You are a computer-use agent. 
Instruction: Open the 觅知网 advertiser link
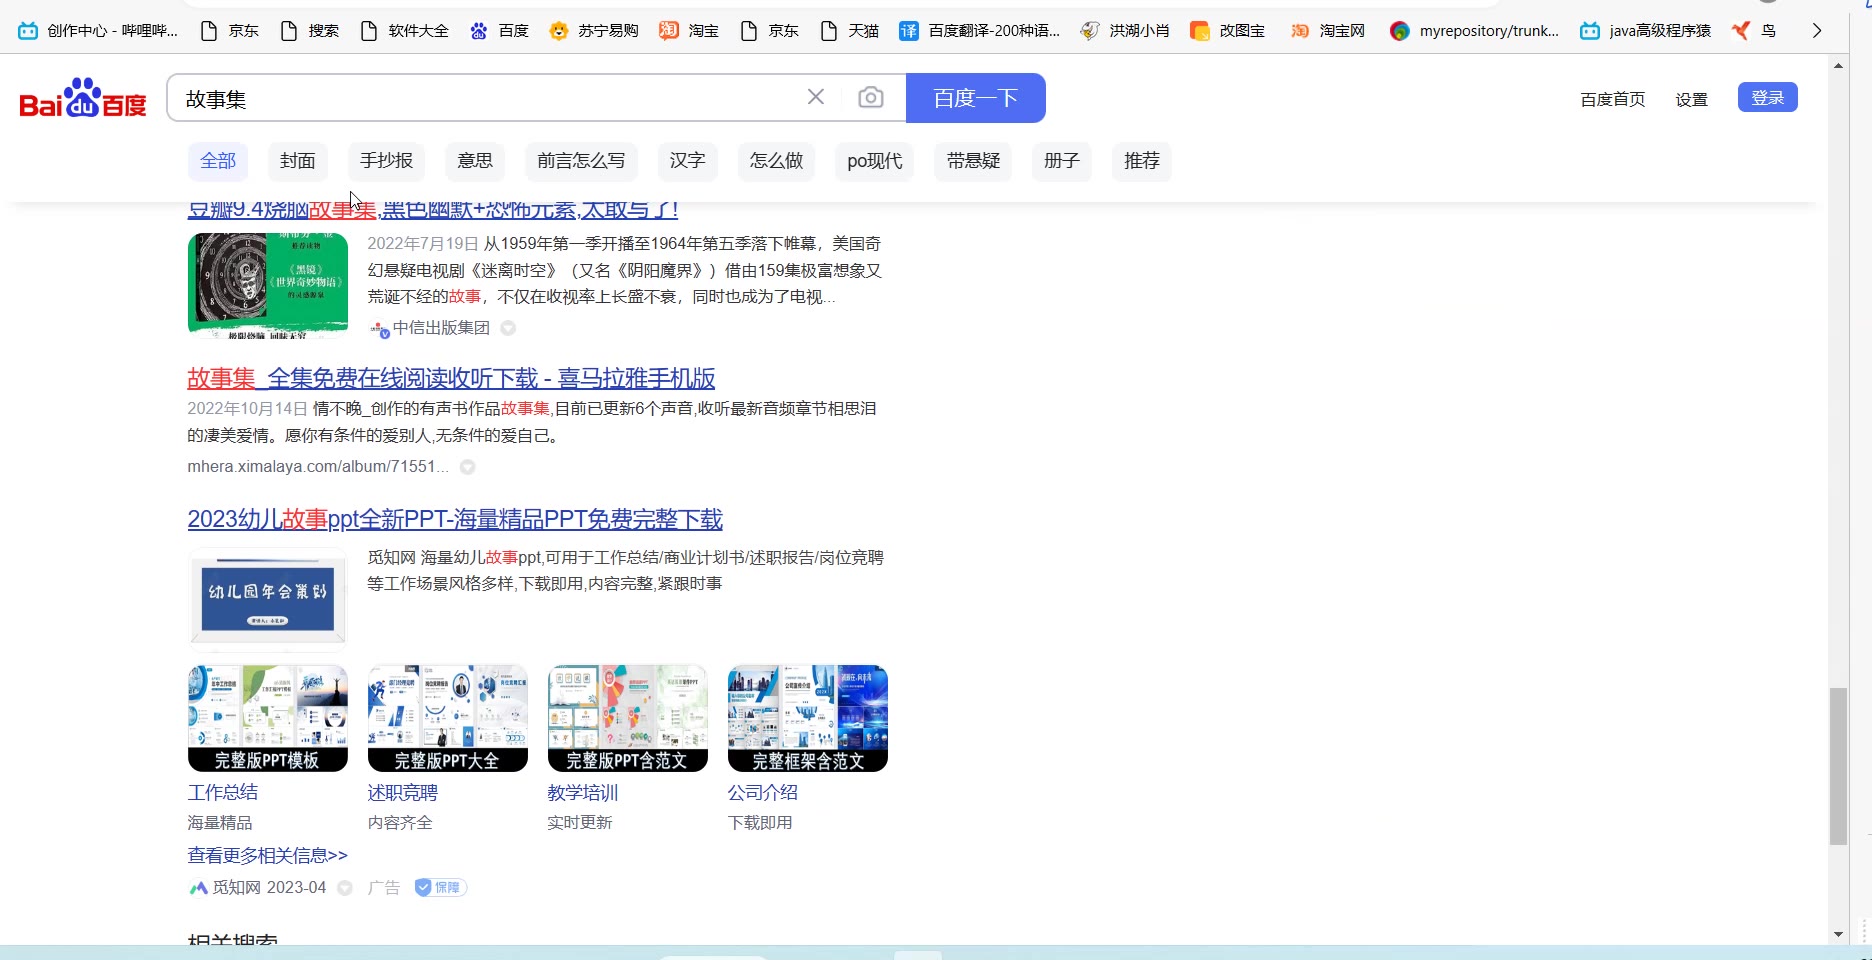click(258, 888)
